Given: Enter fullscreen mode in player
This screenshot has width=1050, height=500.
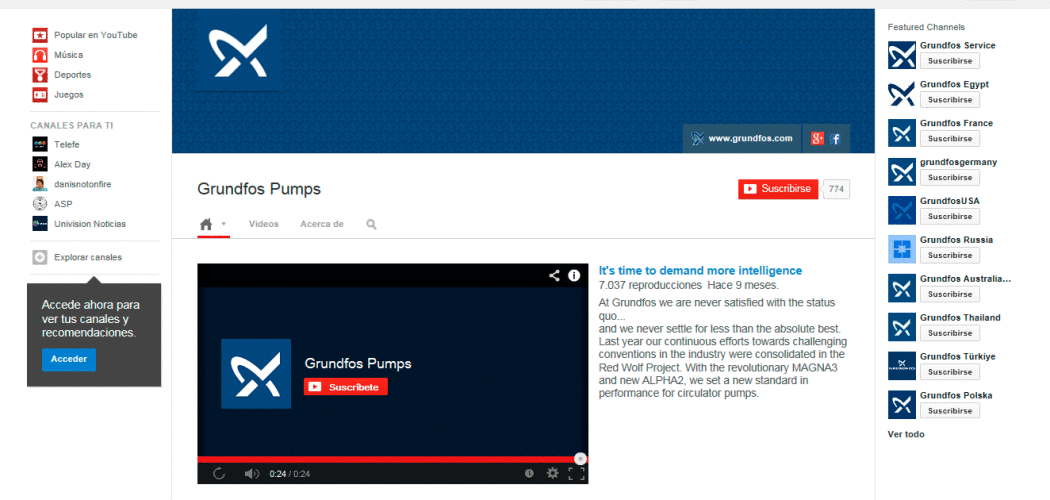Looking at the screenshot, I should 577,473.
